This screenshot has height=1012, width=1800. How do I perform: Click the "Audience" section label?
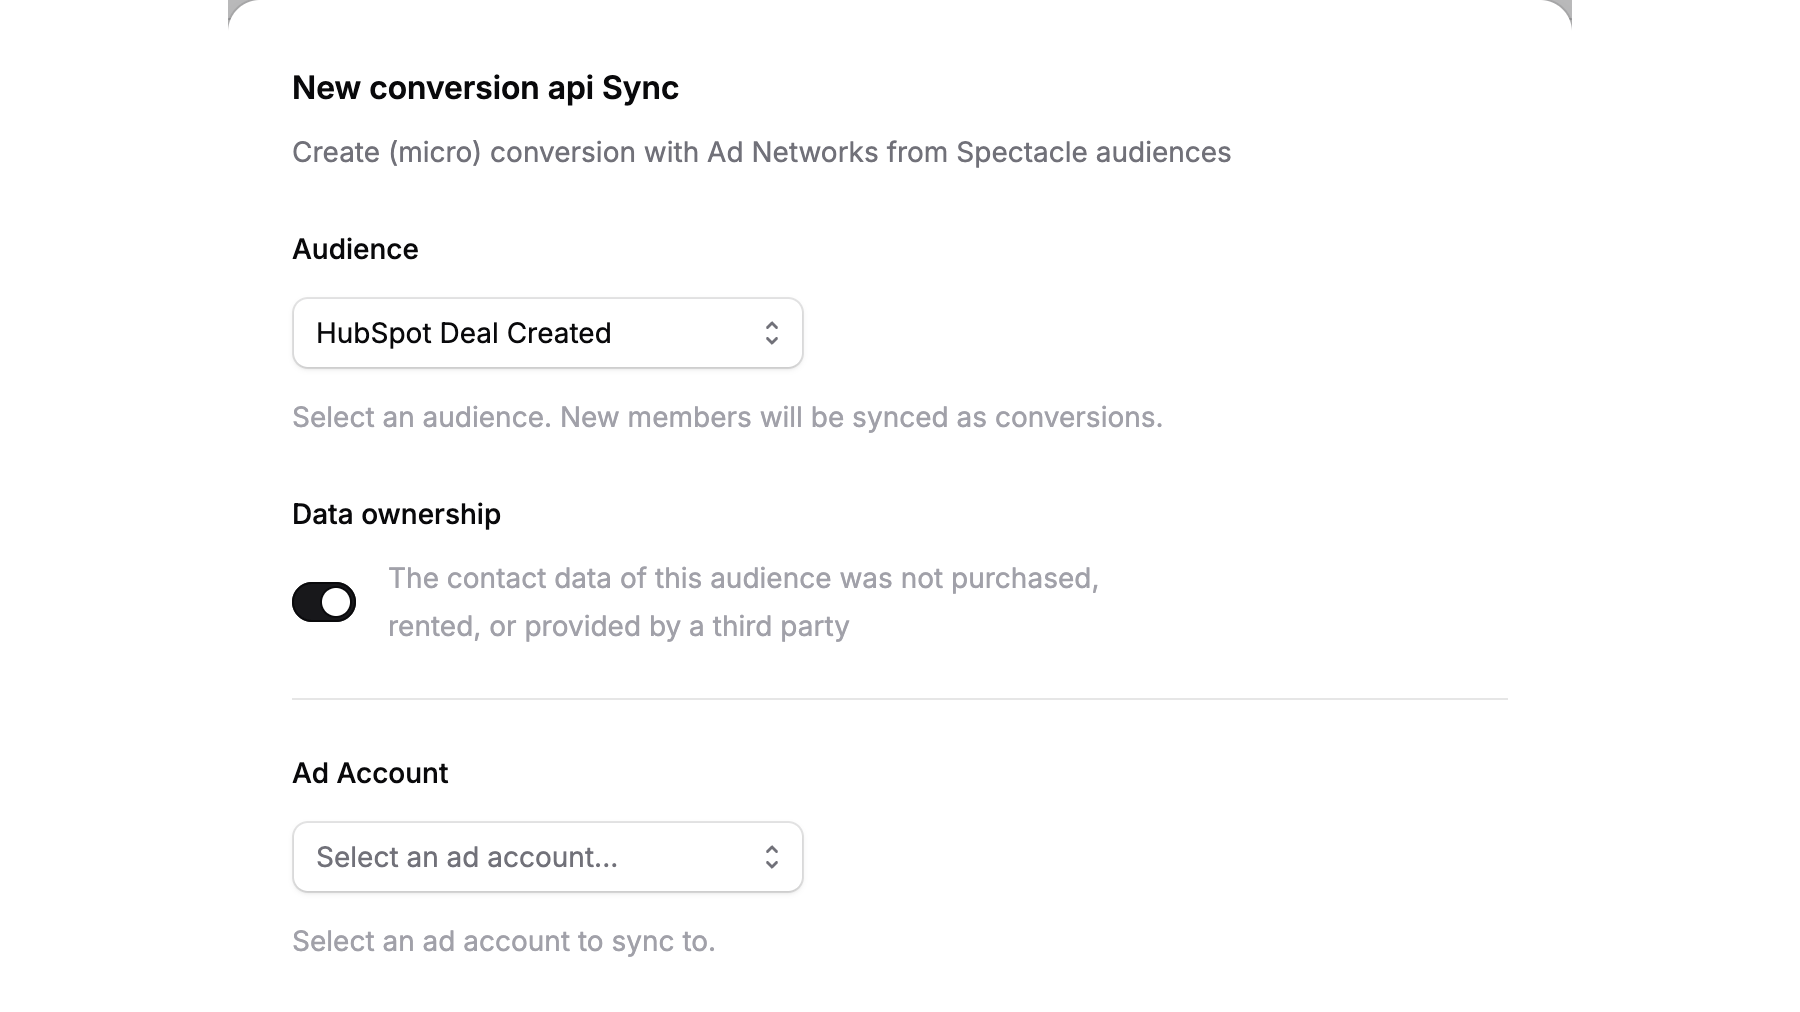tap(354, 250)
